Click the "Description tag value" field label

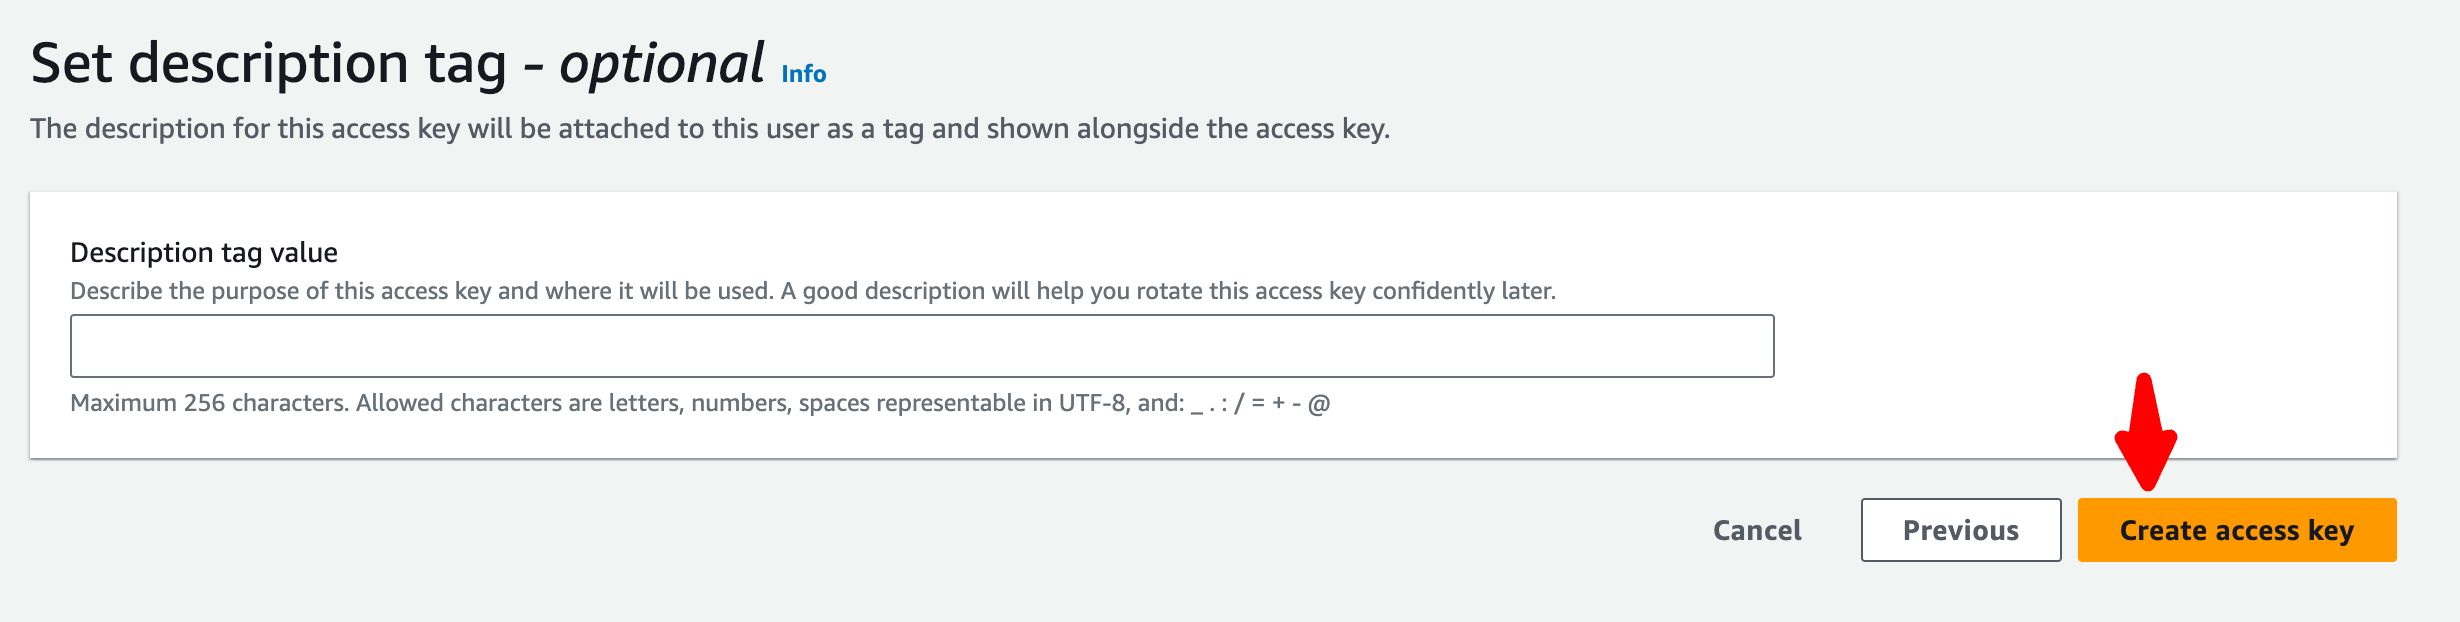click(x=204, y=252)
